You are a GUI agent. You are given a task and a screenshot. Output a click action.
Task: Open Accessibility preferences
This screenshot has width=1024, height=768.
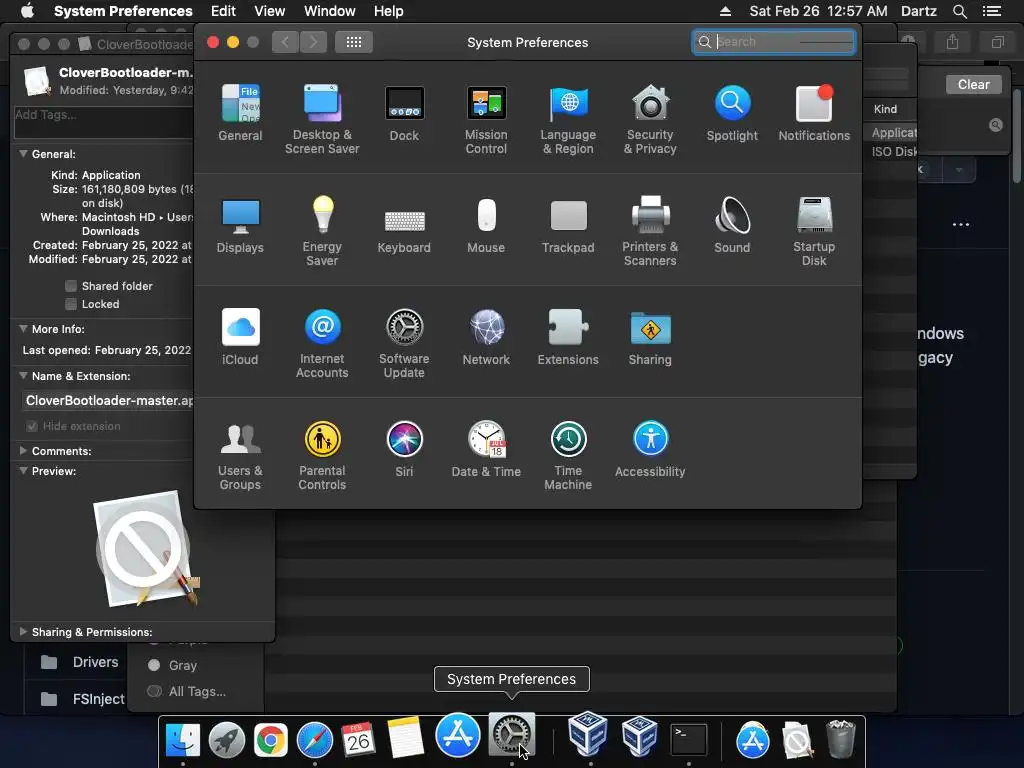click(x=650, y=449)
